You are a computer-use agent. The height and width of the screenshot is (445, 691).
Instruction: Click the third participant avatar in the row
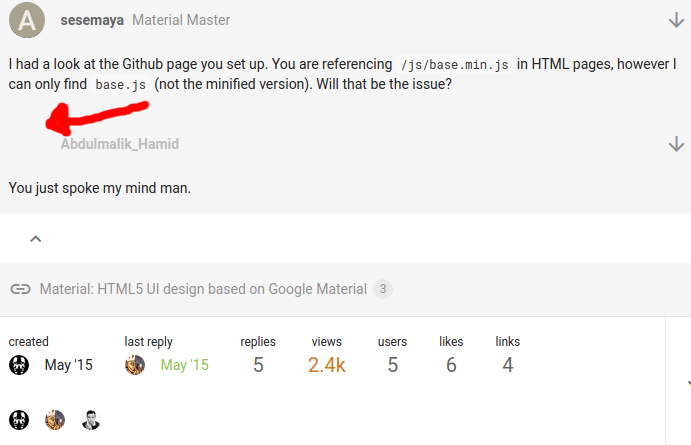pyautogui.click(x=91, y=419)
